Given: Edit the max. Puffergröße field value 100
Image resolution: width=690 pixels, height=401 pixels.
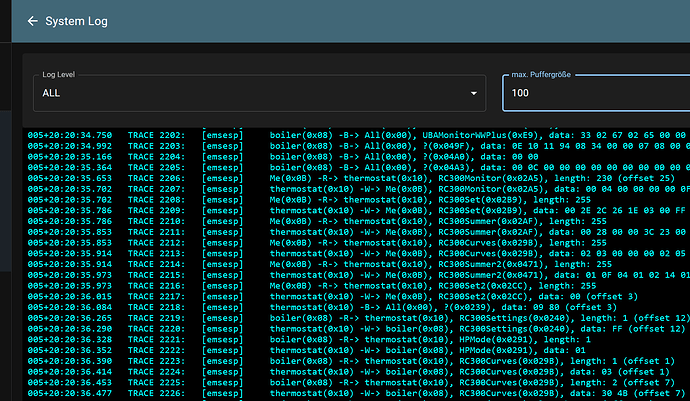Looking at the screenshot, I should pos(597,93).
